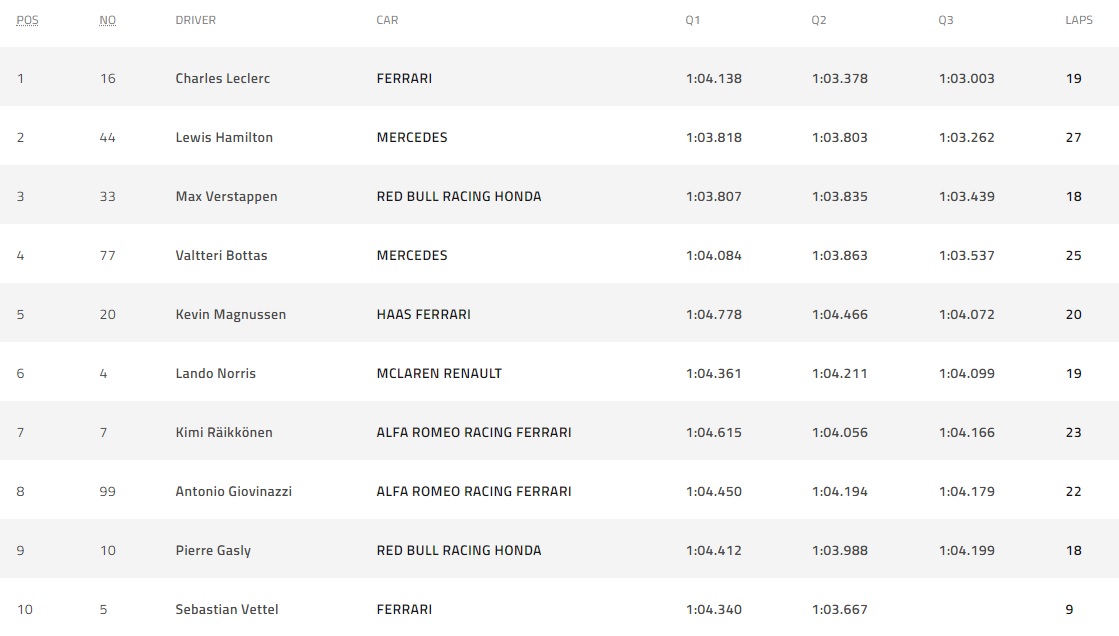1119x636 pixels.
Task: Select Lando Norris driver name
Action: 215,373
